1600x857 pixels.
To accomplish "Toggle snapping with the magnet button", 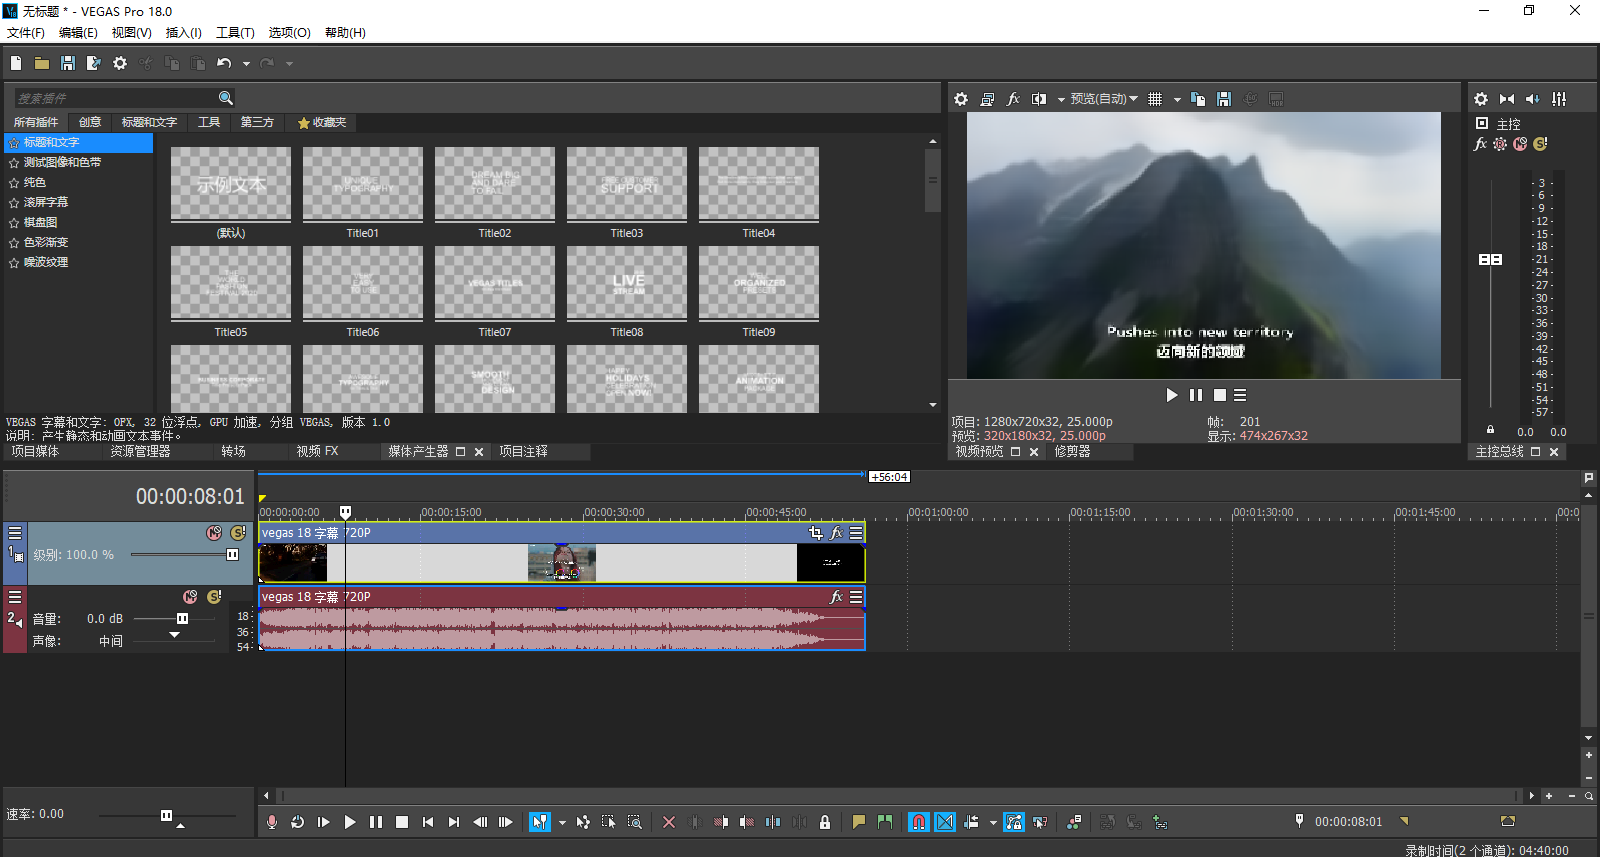I will [919, 822].
